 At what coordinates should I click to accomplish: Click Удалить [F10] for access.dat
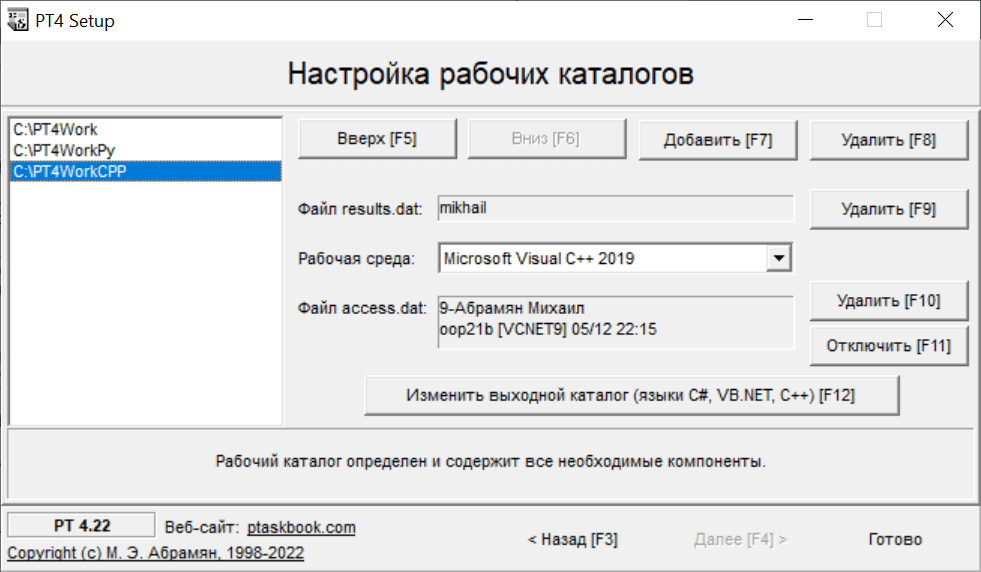pos(889,301)
